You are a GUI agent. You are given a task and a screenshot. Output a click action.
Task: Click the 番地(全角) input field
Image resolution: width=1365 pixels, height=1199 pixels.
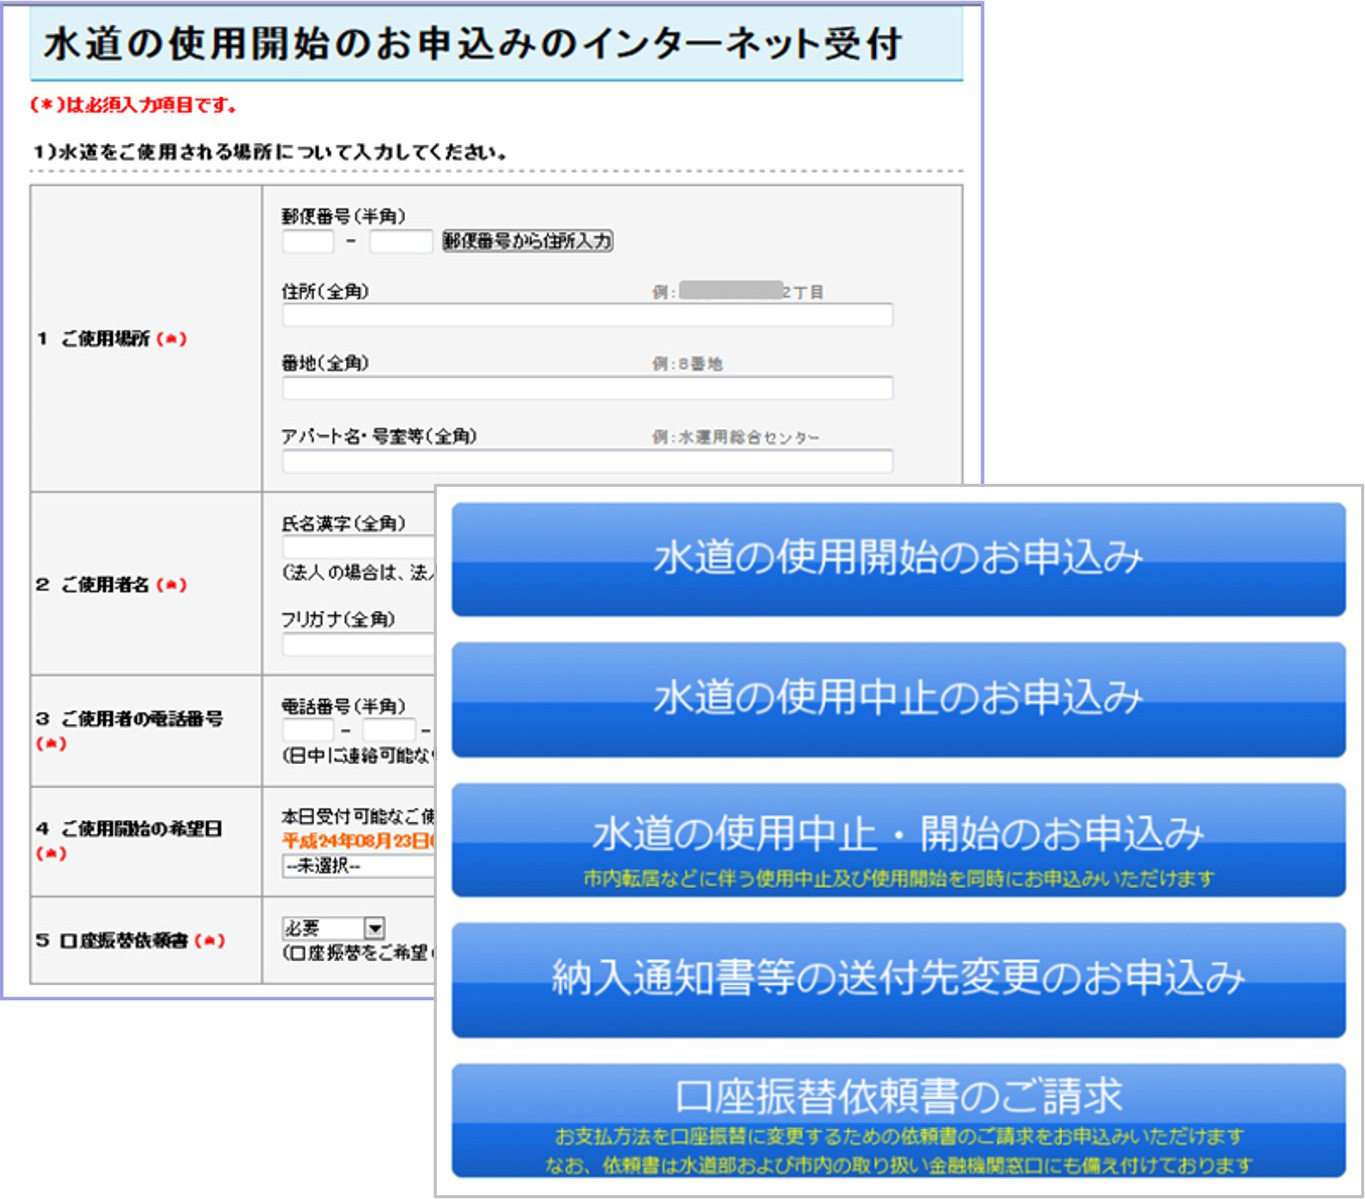(x=587, y=388)
